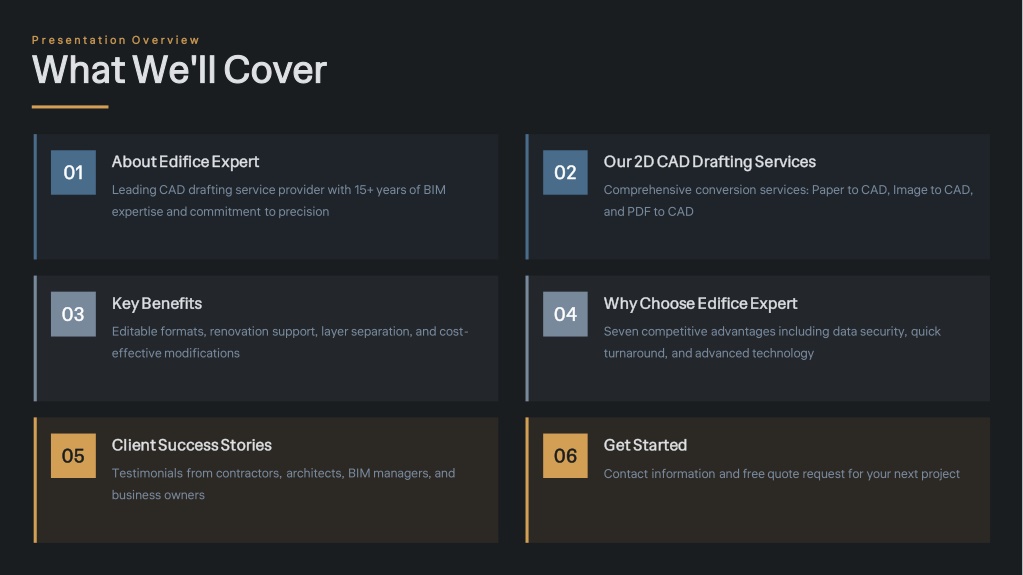Select the orange underline below the title

(x=70, y=107)
